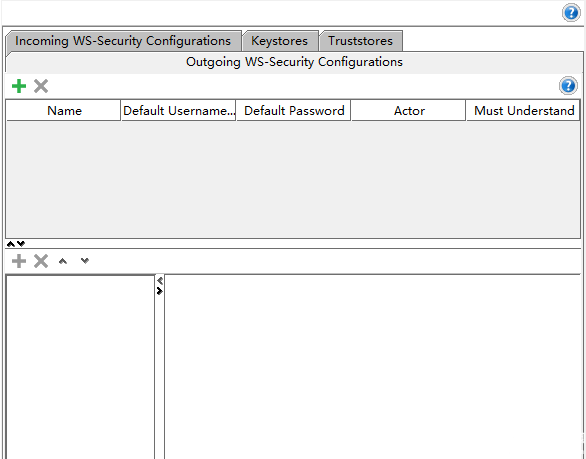Viewport: 586px width, 459px height.
Task: Expand the top pane using the divider down arrow
Action: tap(21, 244)
